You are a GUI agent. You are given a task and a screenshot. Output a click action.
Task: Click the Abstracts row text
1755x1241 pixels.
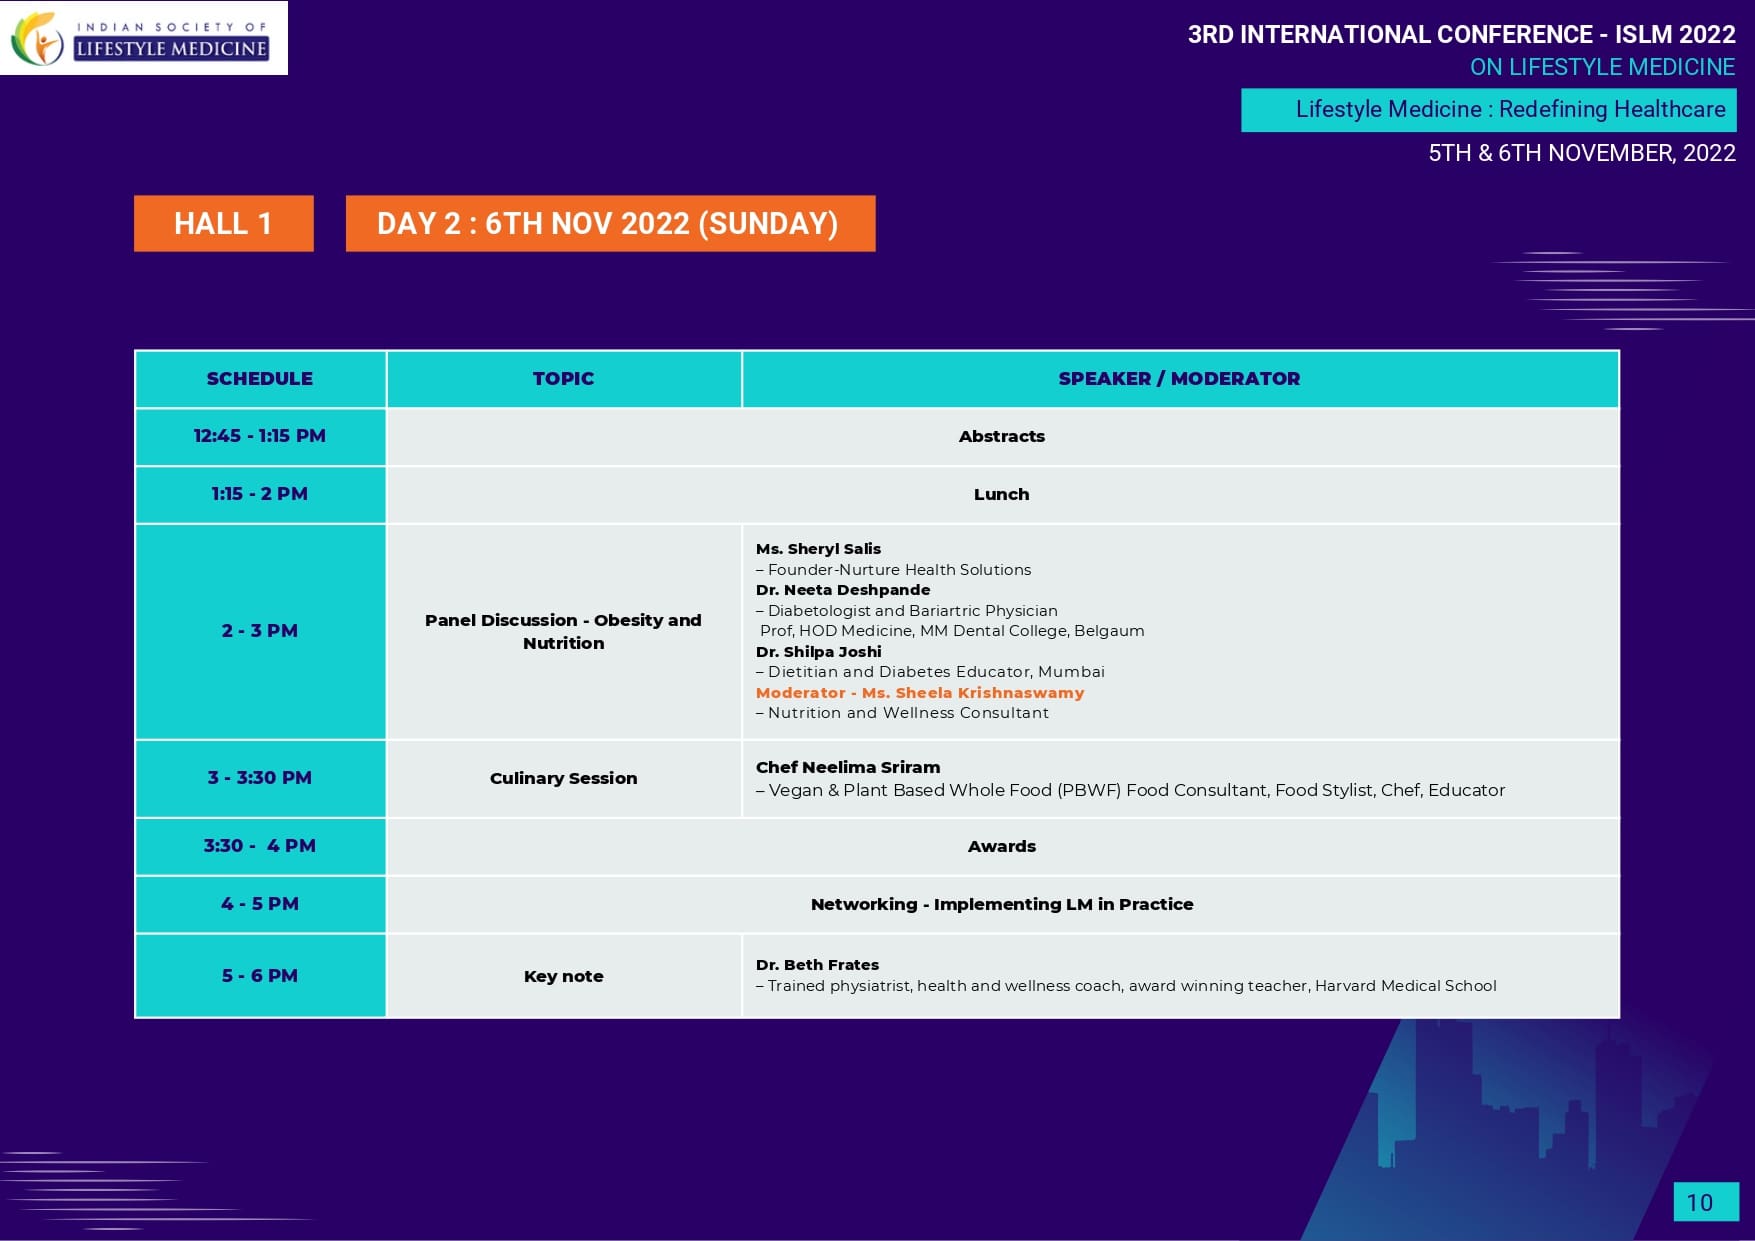click(x=1001, y=436)
